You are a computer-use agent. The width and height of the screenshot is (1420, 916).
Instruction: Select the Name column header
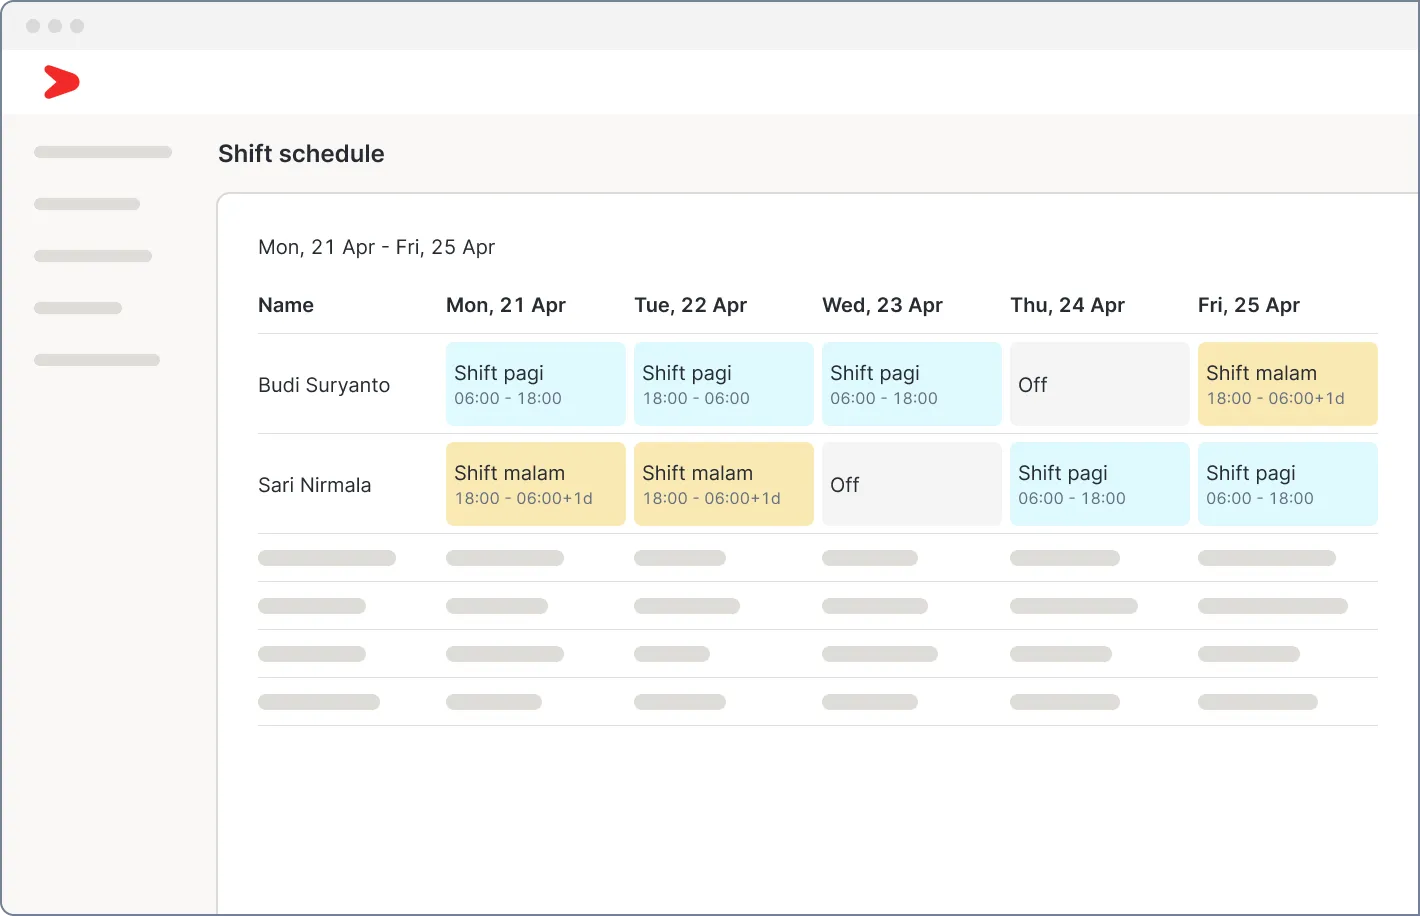(286, 305)
